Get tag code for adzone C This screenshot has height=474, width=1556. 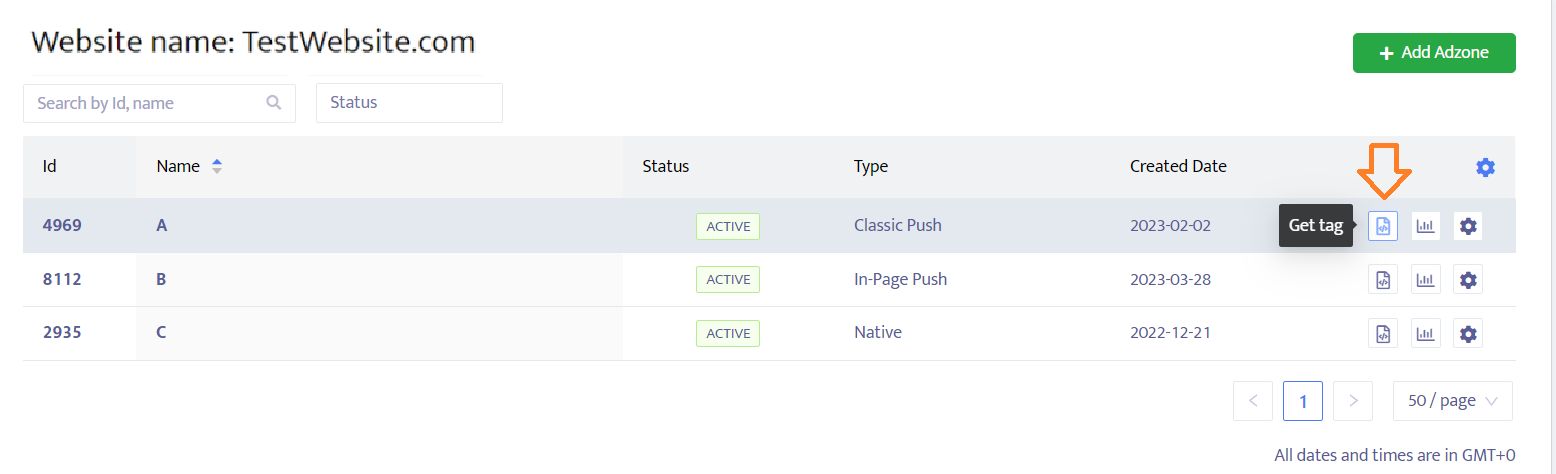(x=1383, y=334)
